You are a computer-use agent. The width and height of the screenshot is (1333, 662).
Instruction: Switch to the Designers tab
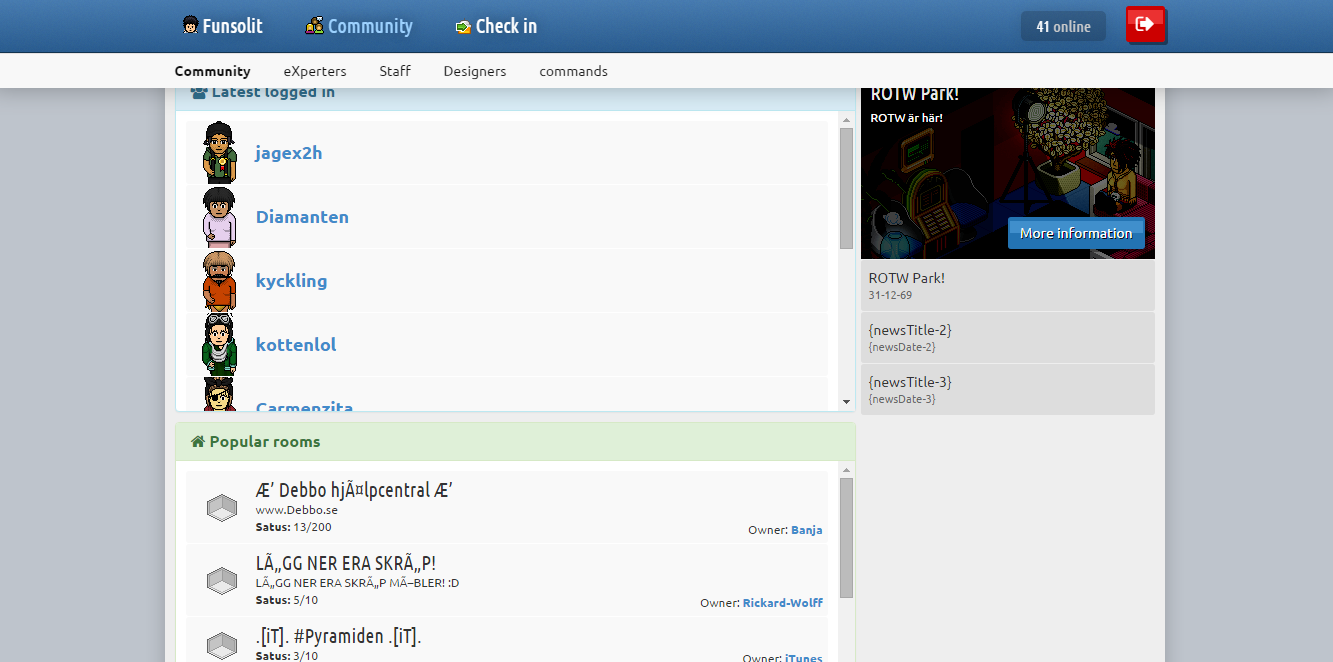[474, 71]
